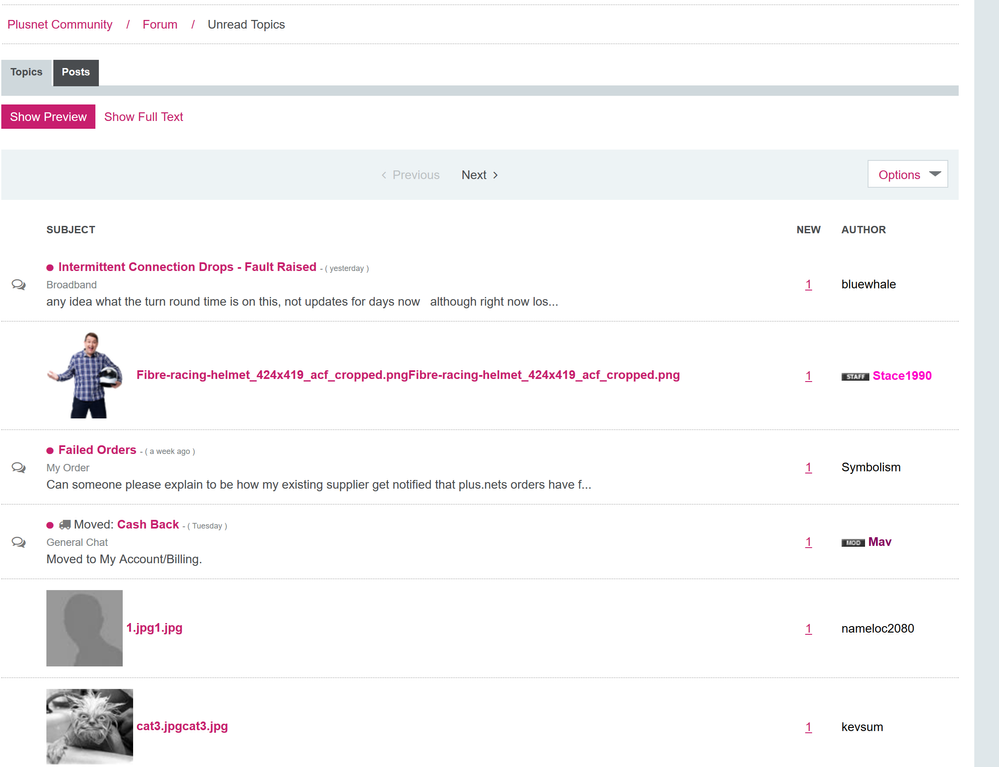Click the conversation icon beside Failed Orders topic

18,468
